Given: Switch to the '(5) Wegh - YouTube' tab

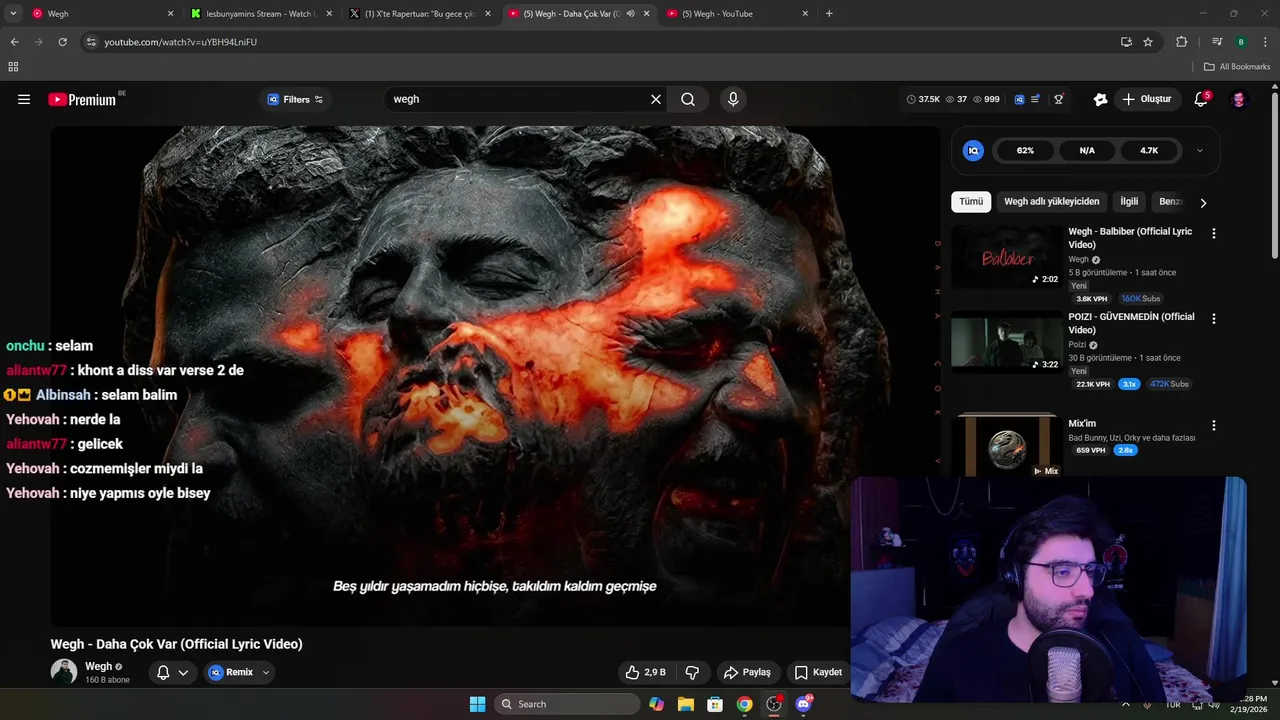Looking at the screenshot, I should 738,14.
